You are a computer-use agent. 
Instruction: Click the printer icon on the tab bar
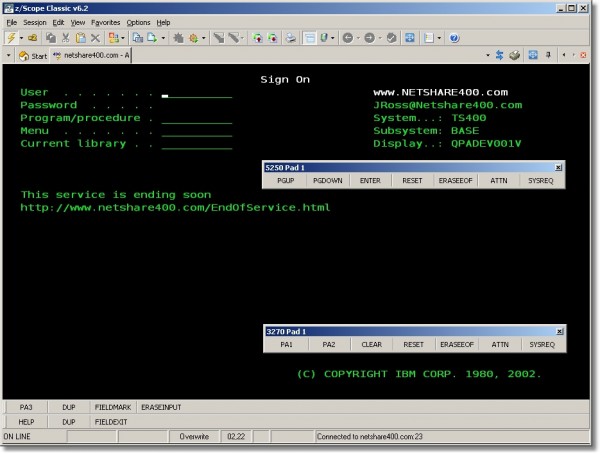514,55
